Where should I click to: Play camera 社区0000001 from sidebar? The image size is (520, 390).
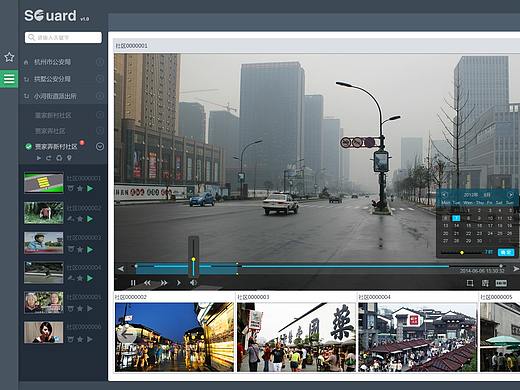click(90, 189)
